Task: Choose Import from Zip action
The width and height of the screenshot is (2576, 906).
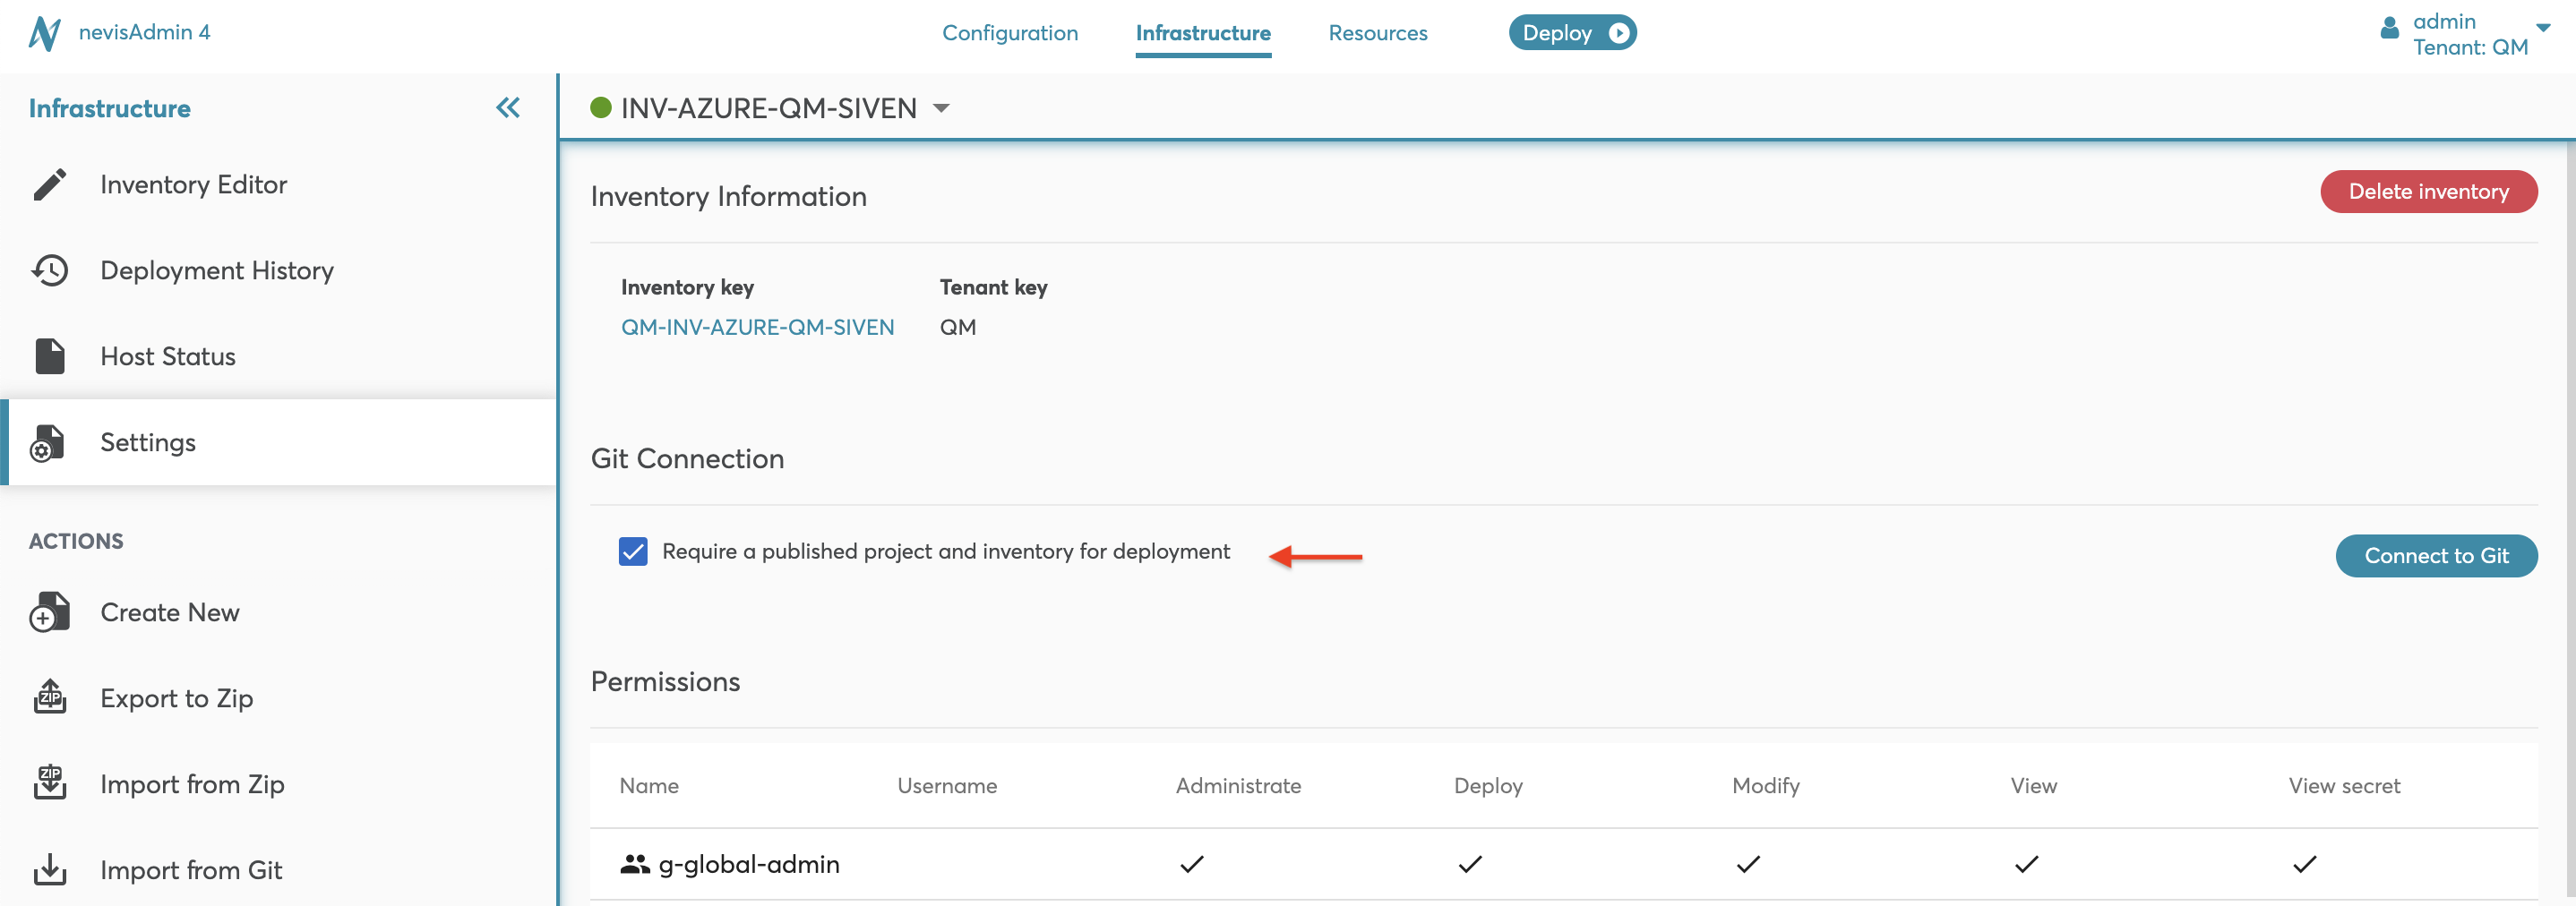Action: (x=278, y=784)
